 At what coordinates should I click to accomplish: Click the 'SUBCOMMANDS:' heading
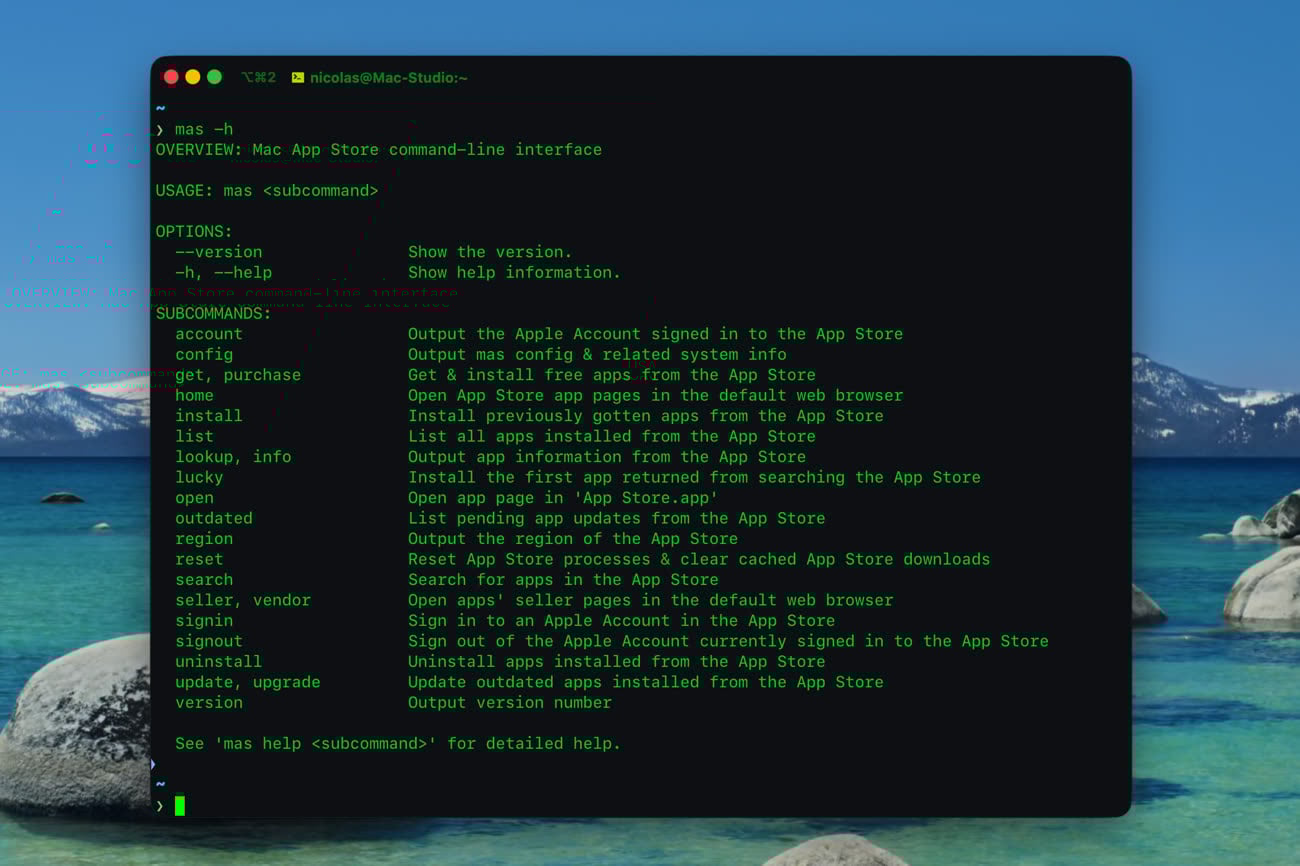(213, 313)
